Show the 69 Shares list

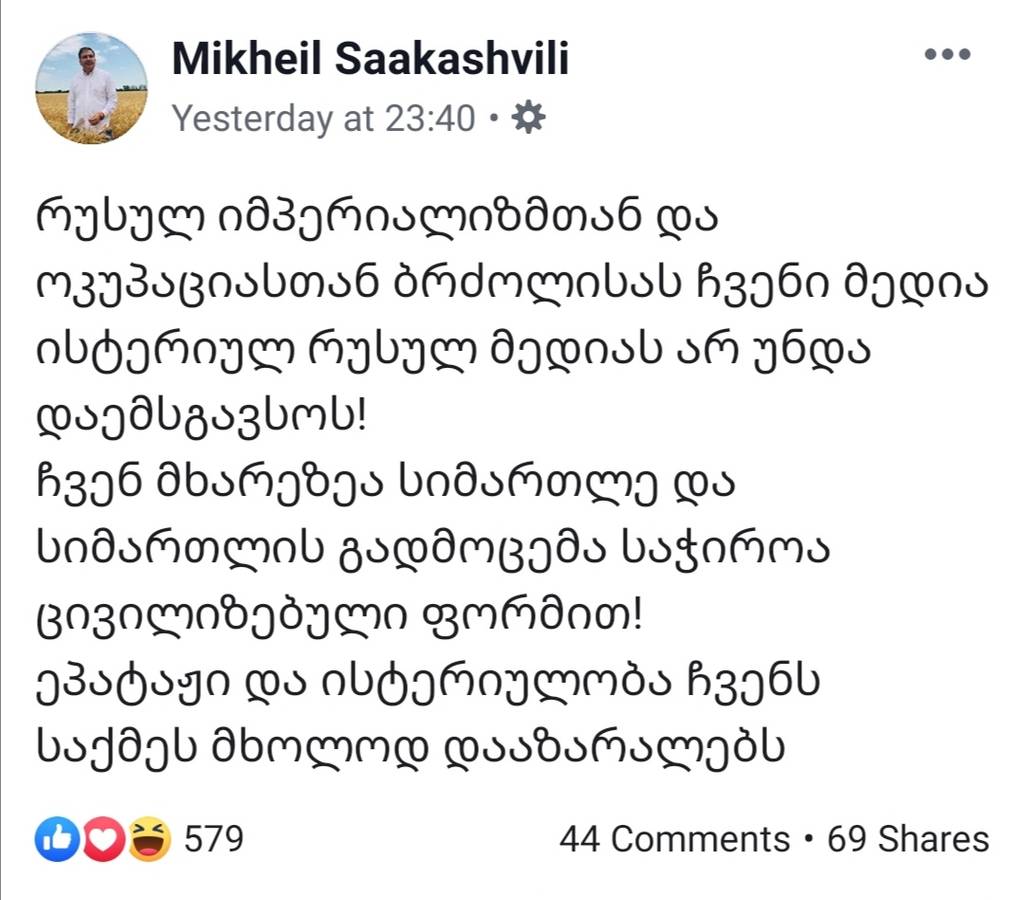click(908, 839)
